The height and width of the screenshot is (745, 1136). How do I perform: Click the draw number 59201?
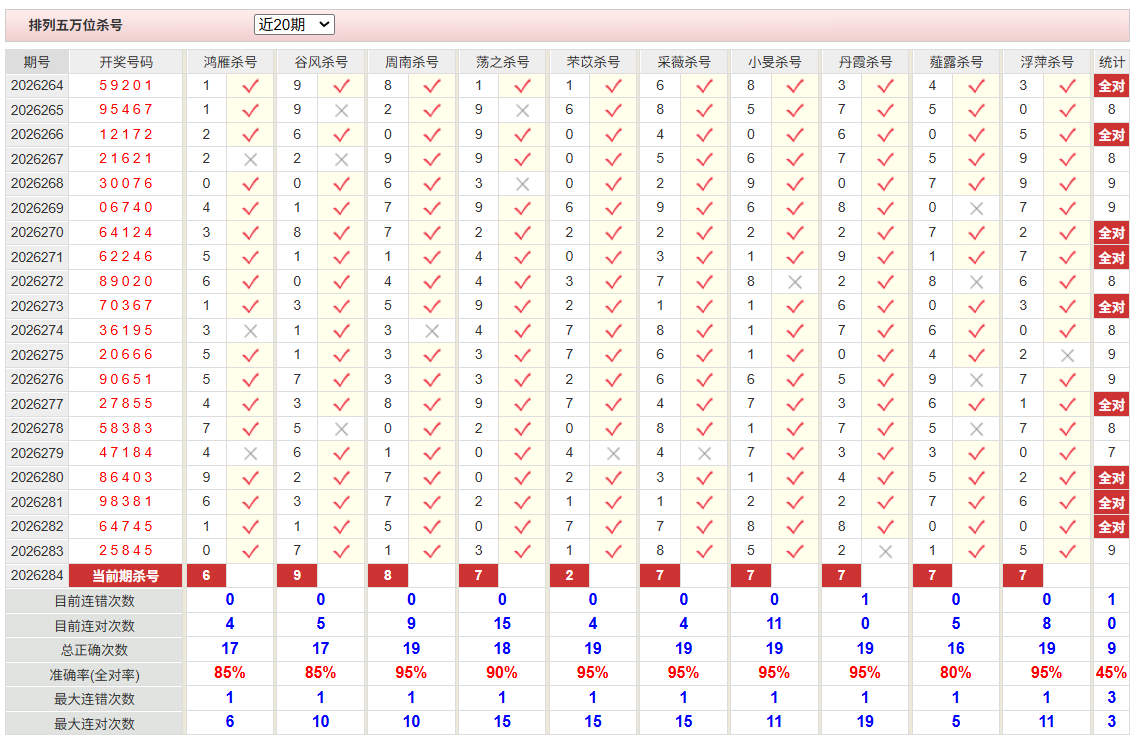[126, 86]
